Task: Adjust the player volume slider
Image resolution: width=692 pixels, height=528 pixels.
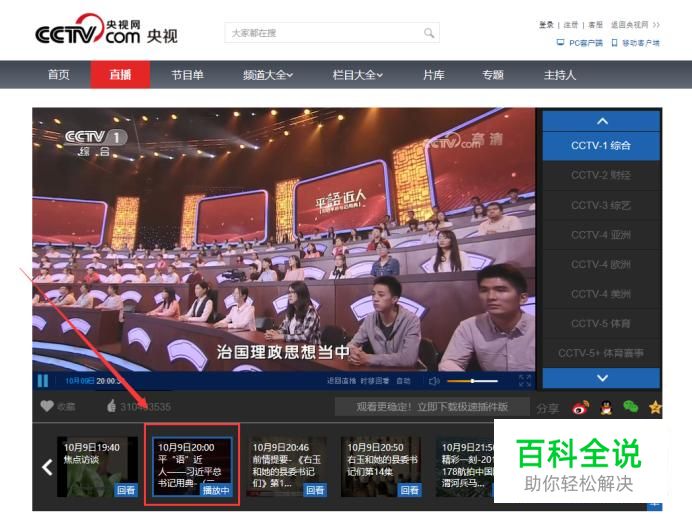Action: click(473, 381)
